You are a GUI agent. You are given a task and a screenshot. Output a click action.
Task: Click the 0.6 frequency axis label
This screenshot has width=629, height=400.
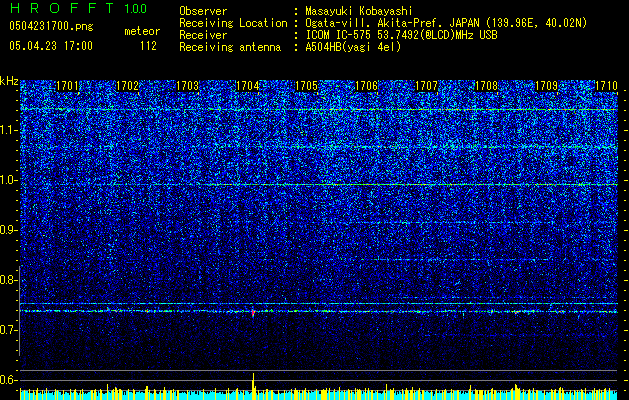coord(8,380)
